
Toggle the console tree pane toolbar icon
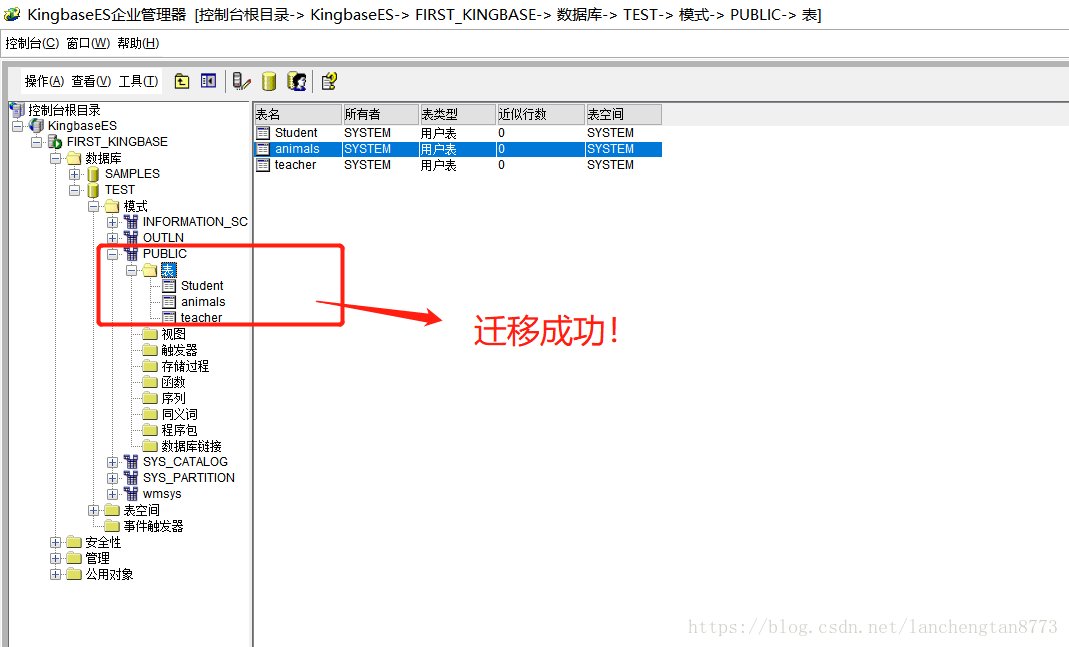pyautogui.click(x=209, y=81)
